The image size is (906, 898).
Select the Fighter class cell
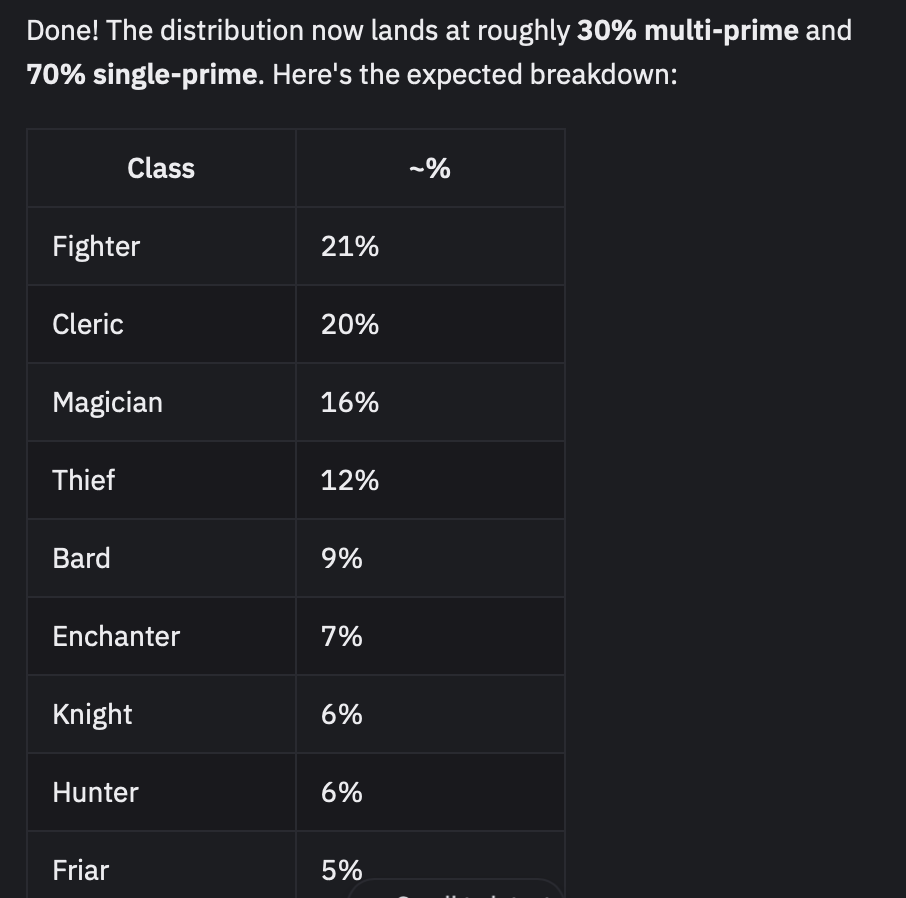click(97, 246)
